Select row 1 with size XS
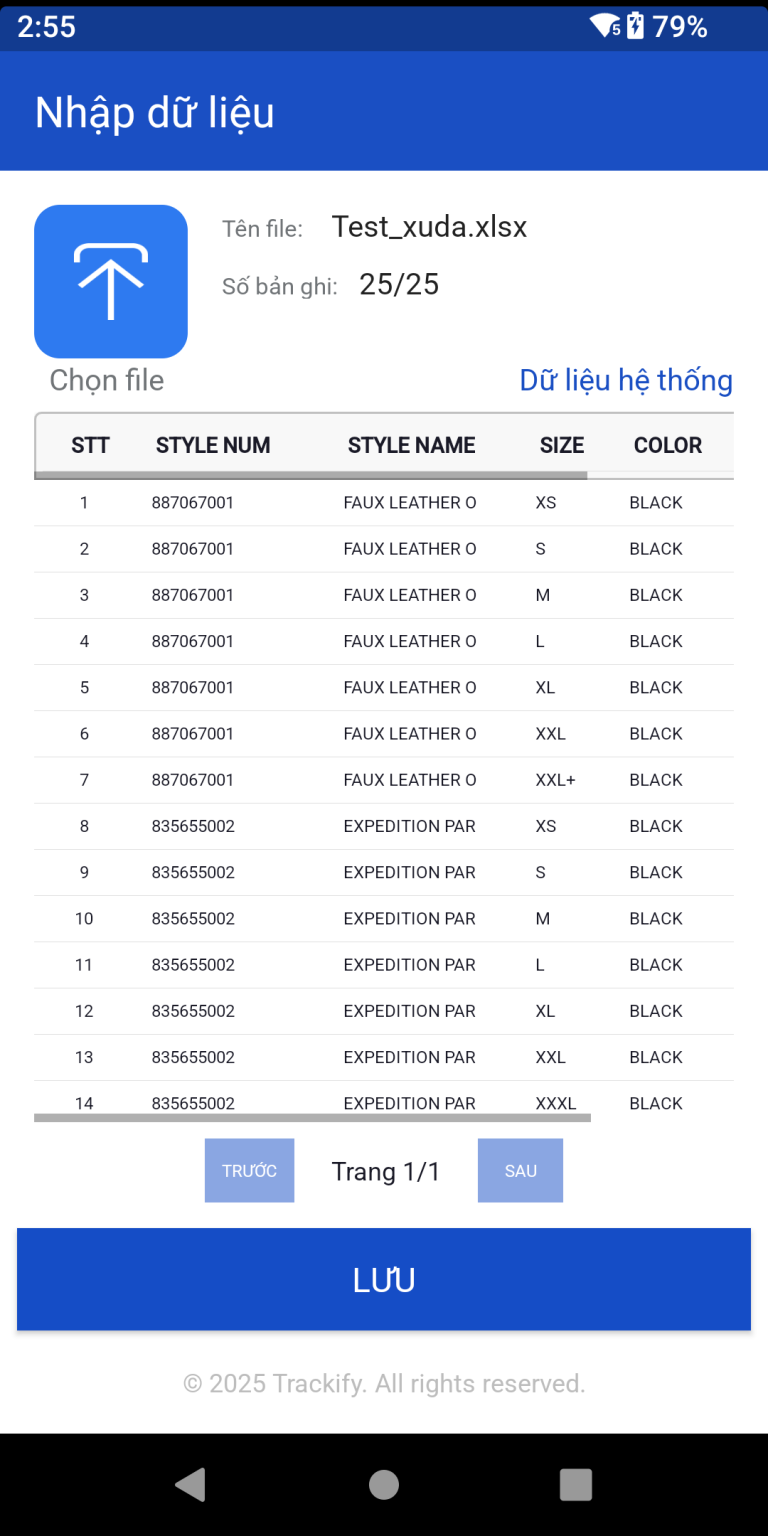The image size is (768, 1536). 384,502
